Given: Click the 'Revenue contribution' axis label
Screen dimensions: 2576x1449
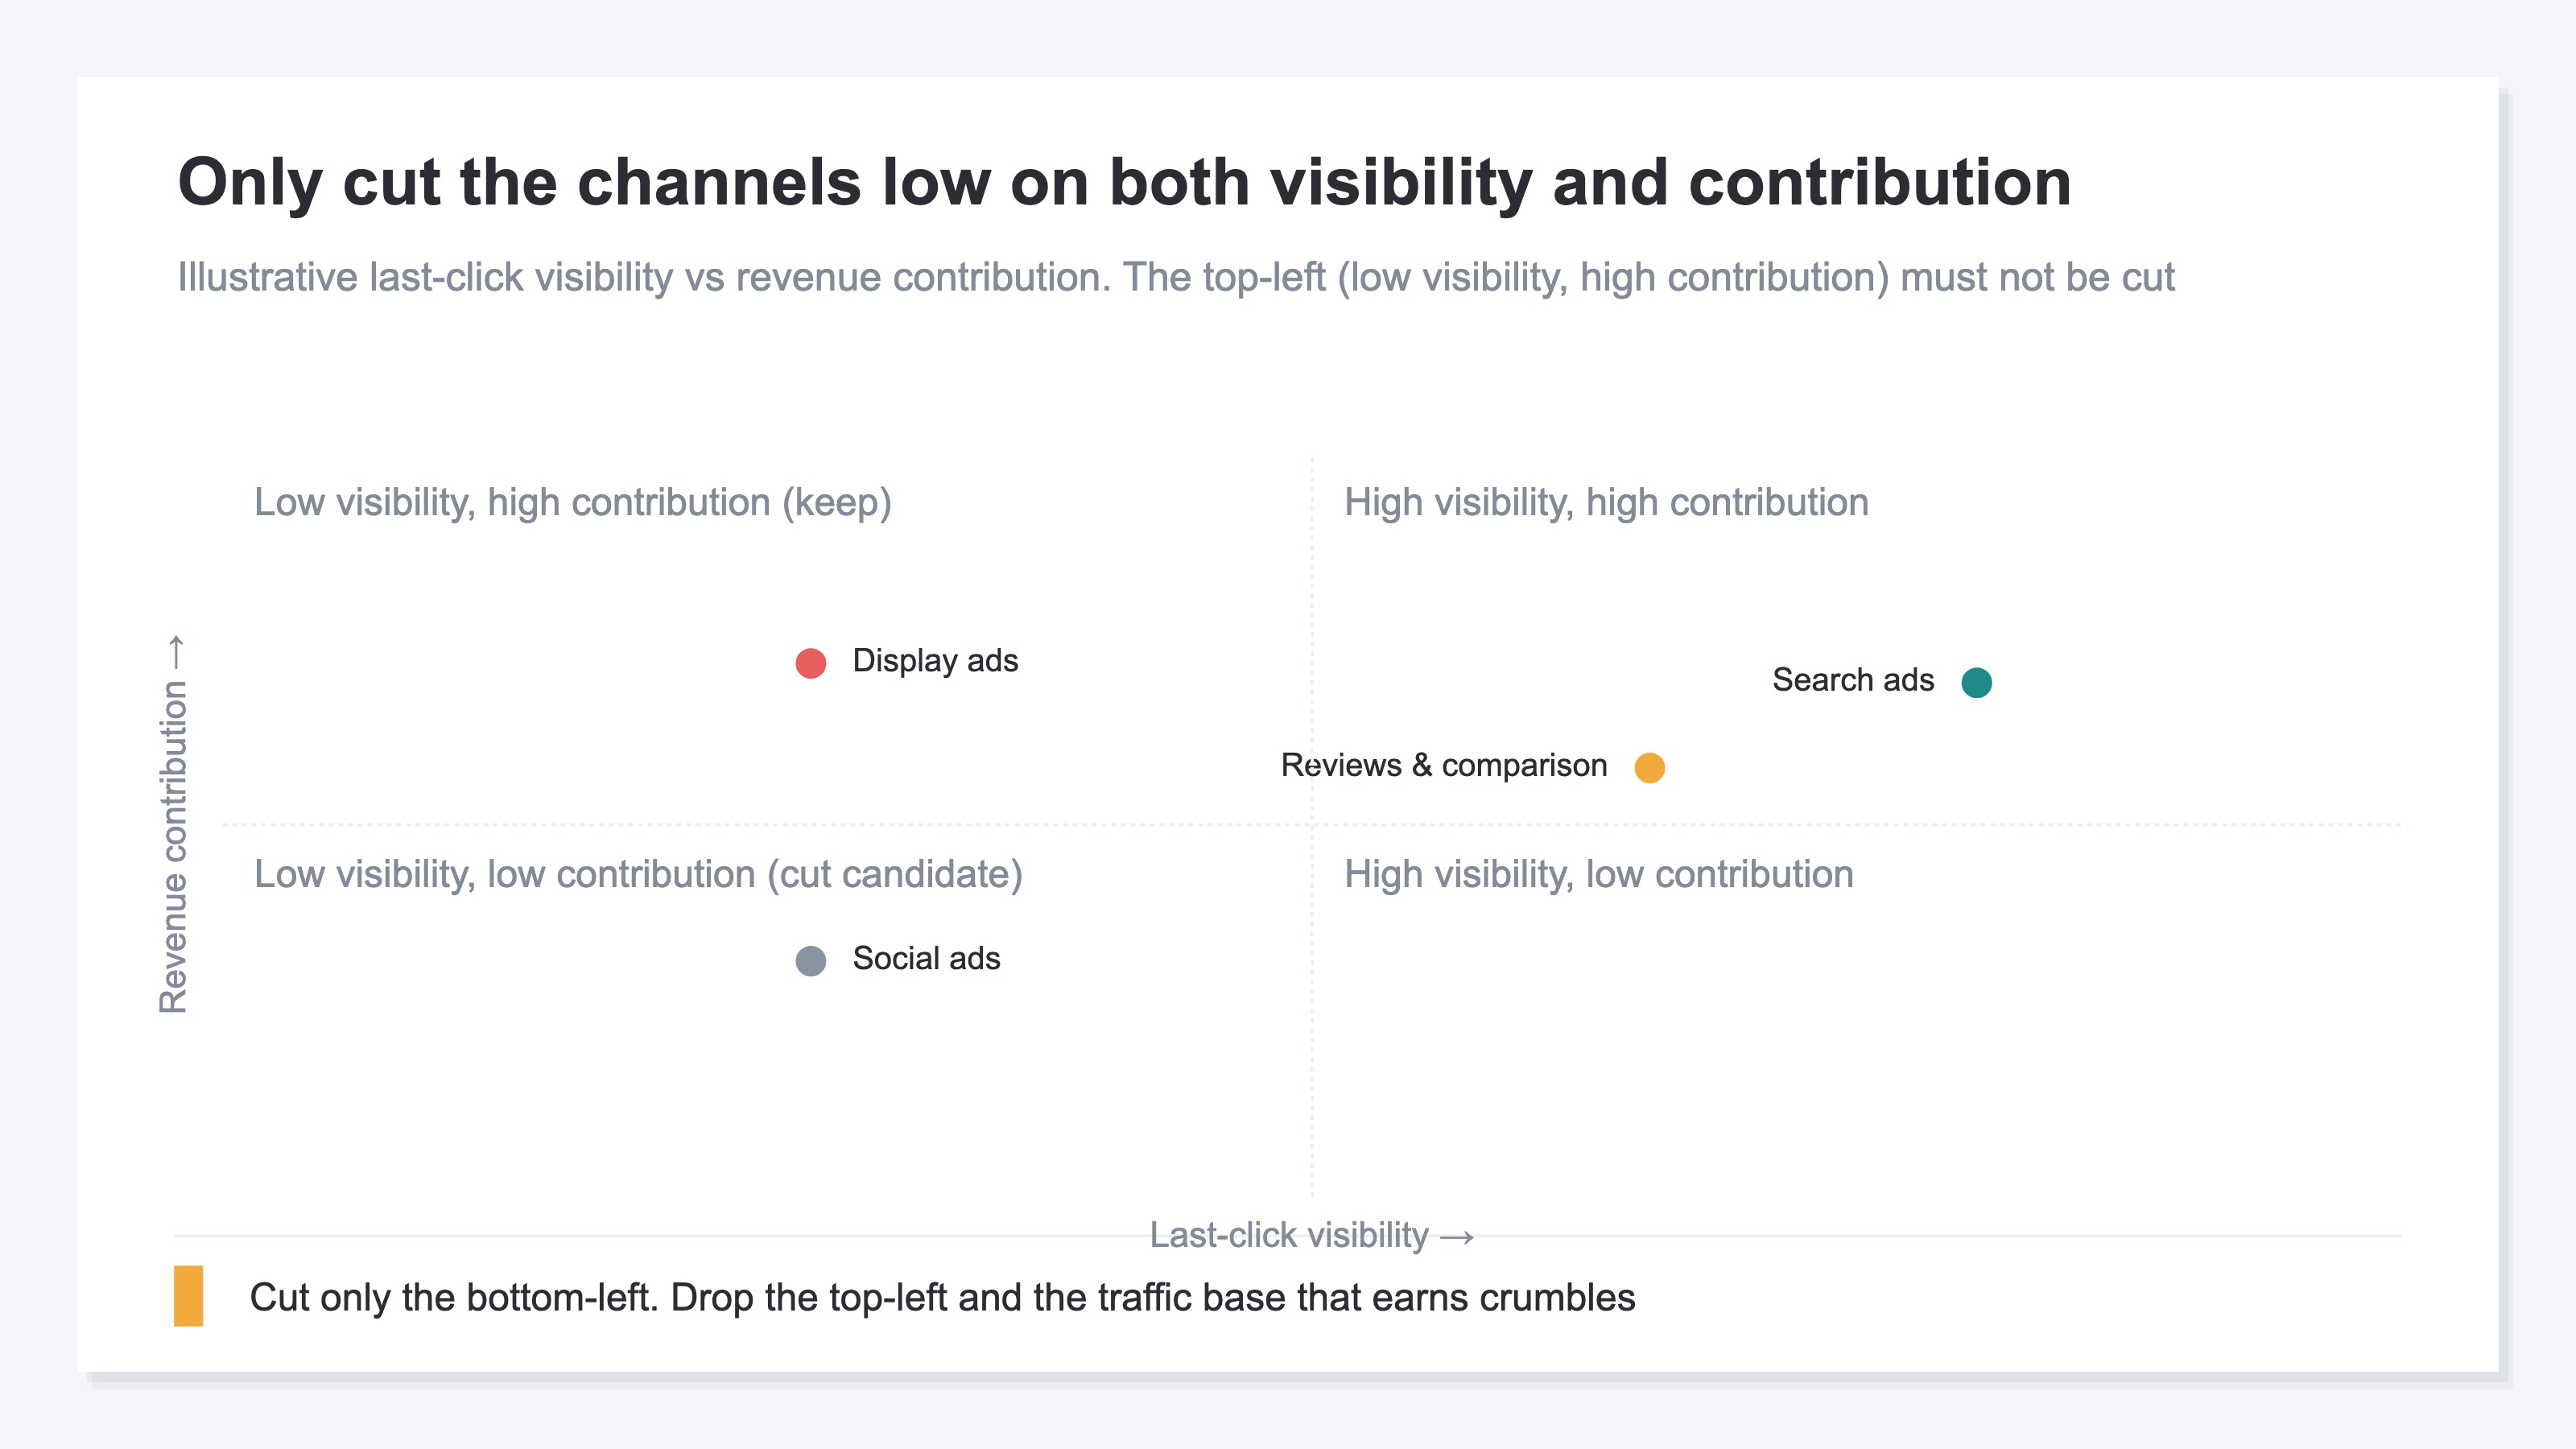Looking at the screenshot, I should 174,824.
